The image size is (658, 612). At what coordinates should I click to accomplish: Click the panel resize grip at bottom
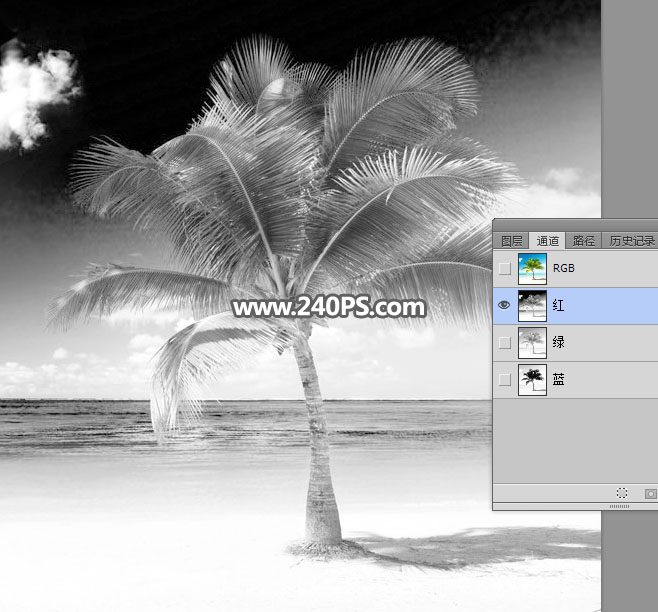click(619, 507)
